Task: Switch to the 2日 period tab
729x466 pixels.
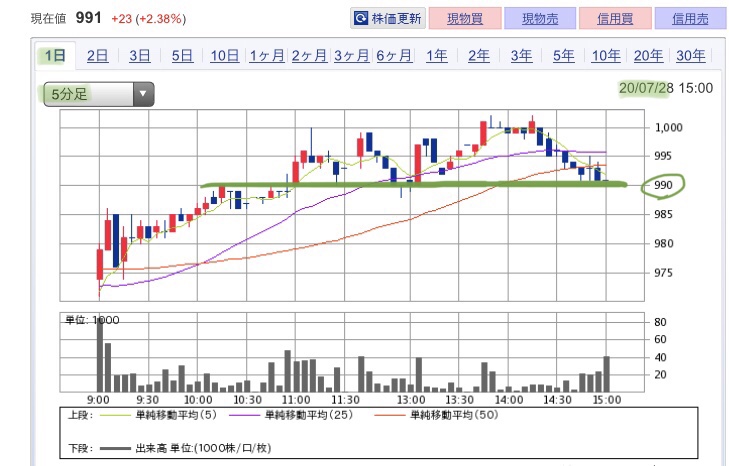Action: point(97,56)
